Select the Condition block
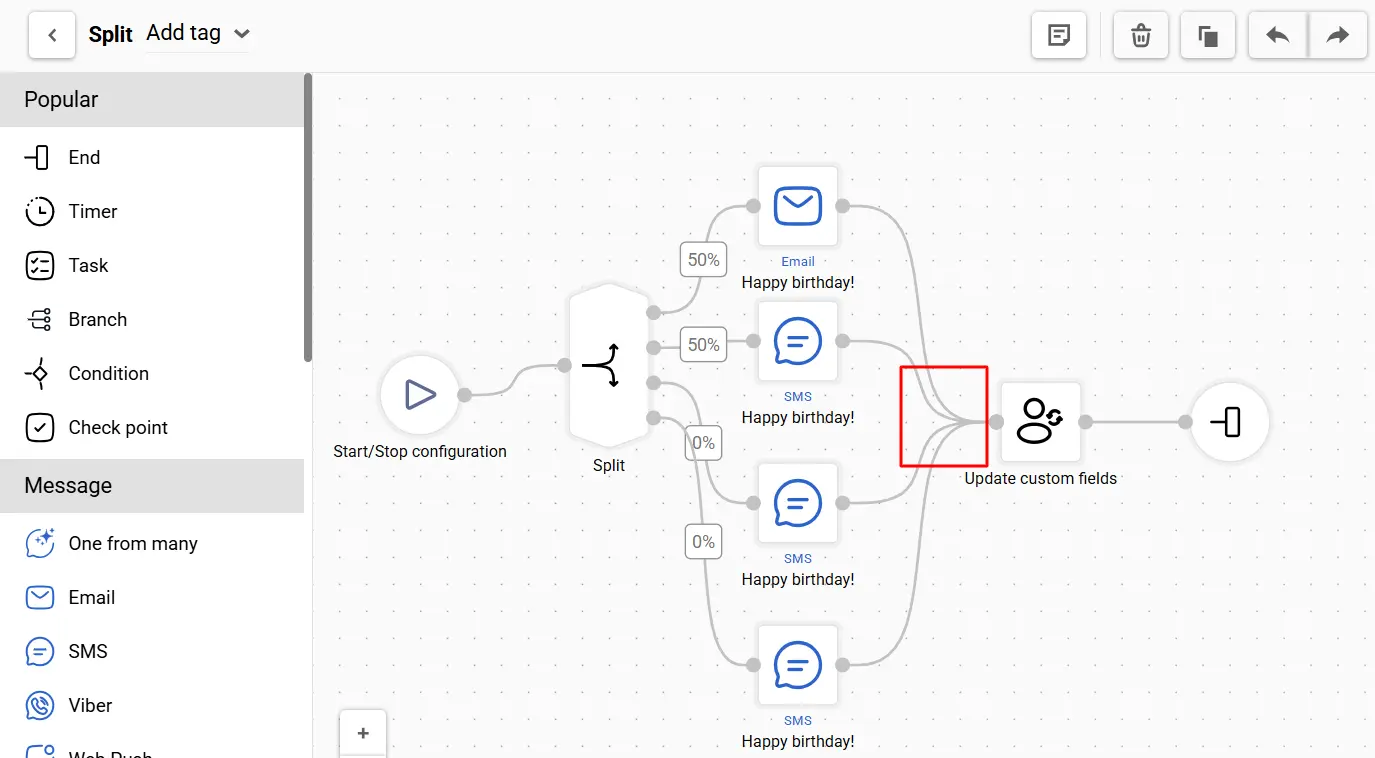The image size is (1375, 758). (x=108, y=373)
